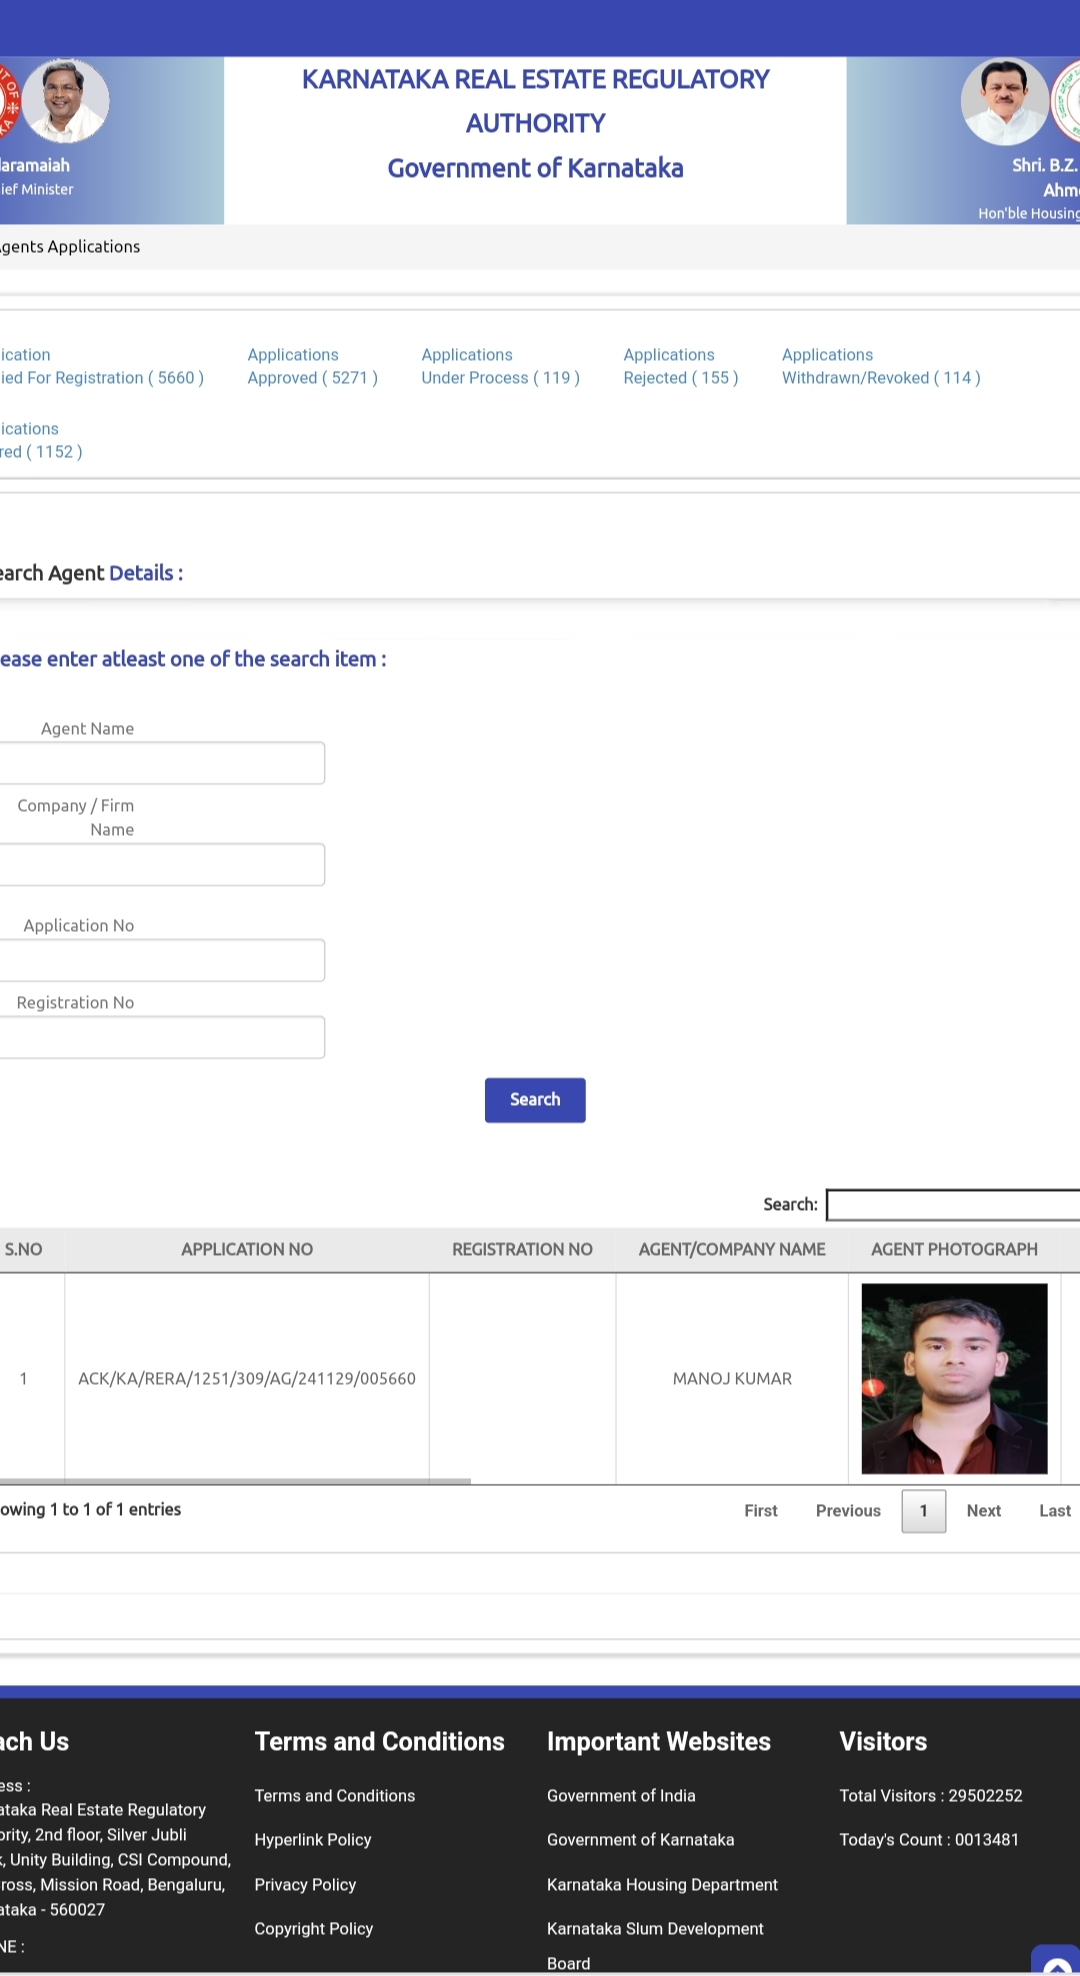Select page 1 in pagination
The height and width of the screenshot is (1976, 1080).
923,1511
